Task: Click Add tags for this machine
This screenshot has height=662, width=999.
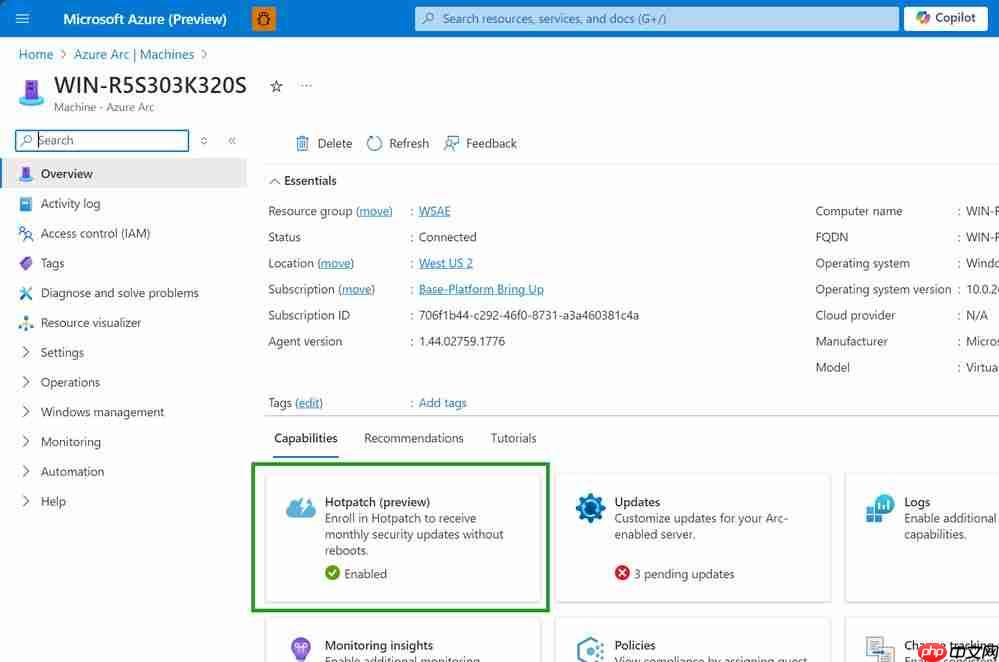Action: [441, 402]
